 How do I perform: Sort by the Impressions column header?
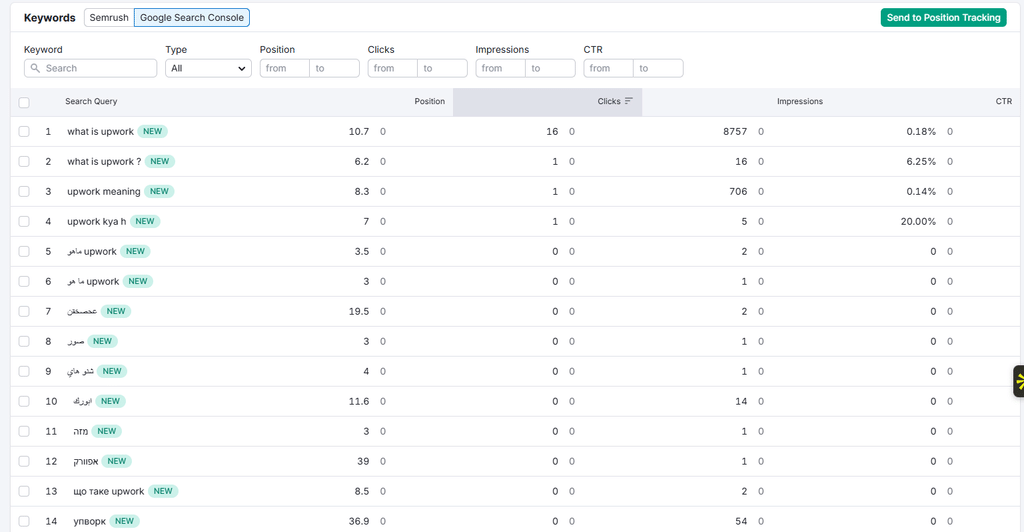click(x=800, y=101)
